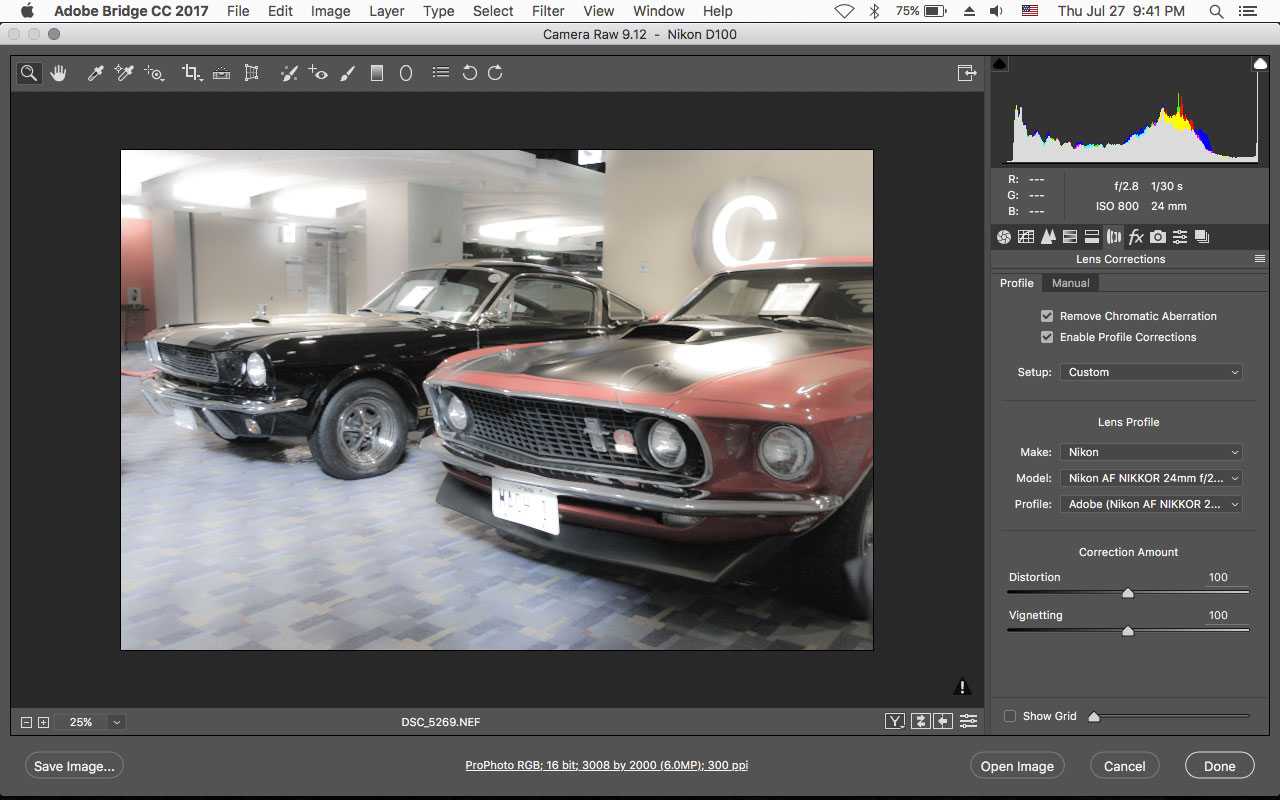Open the Setup dropdown set to Custom

click(x=1151, y=372)
